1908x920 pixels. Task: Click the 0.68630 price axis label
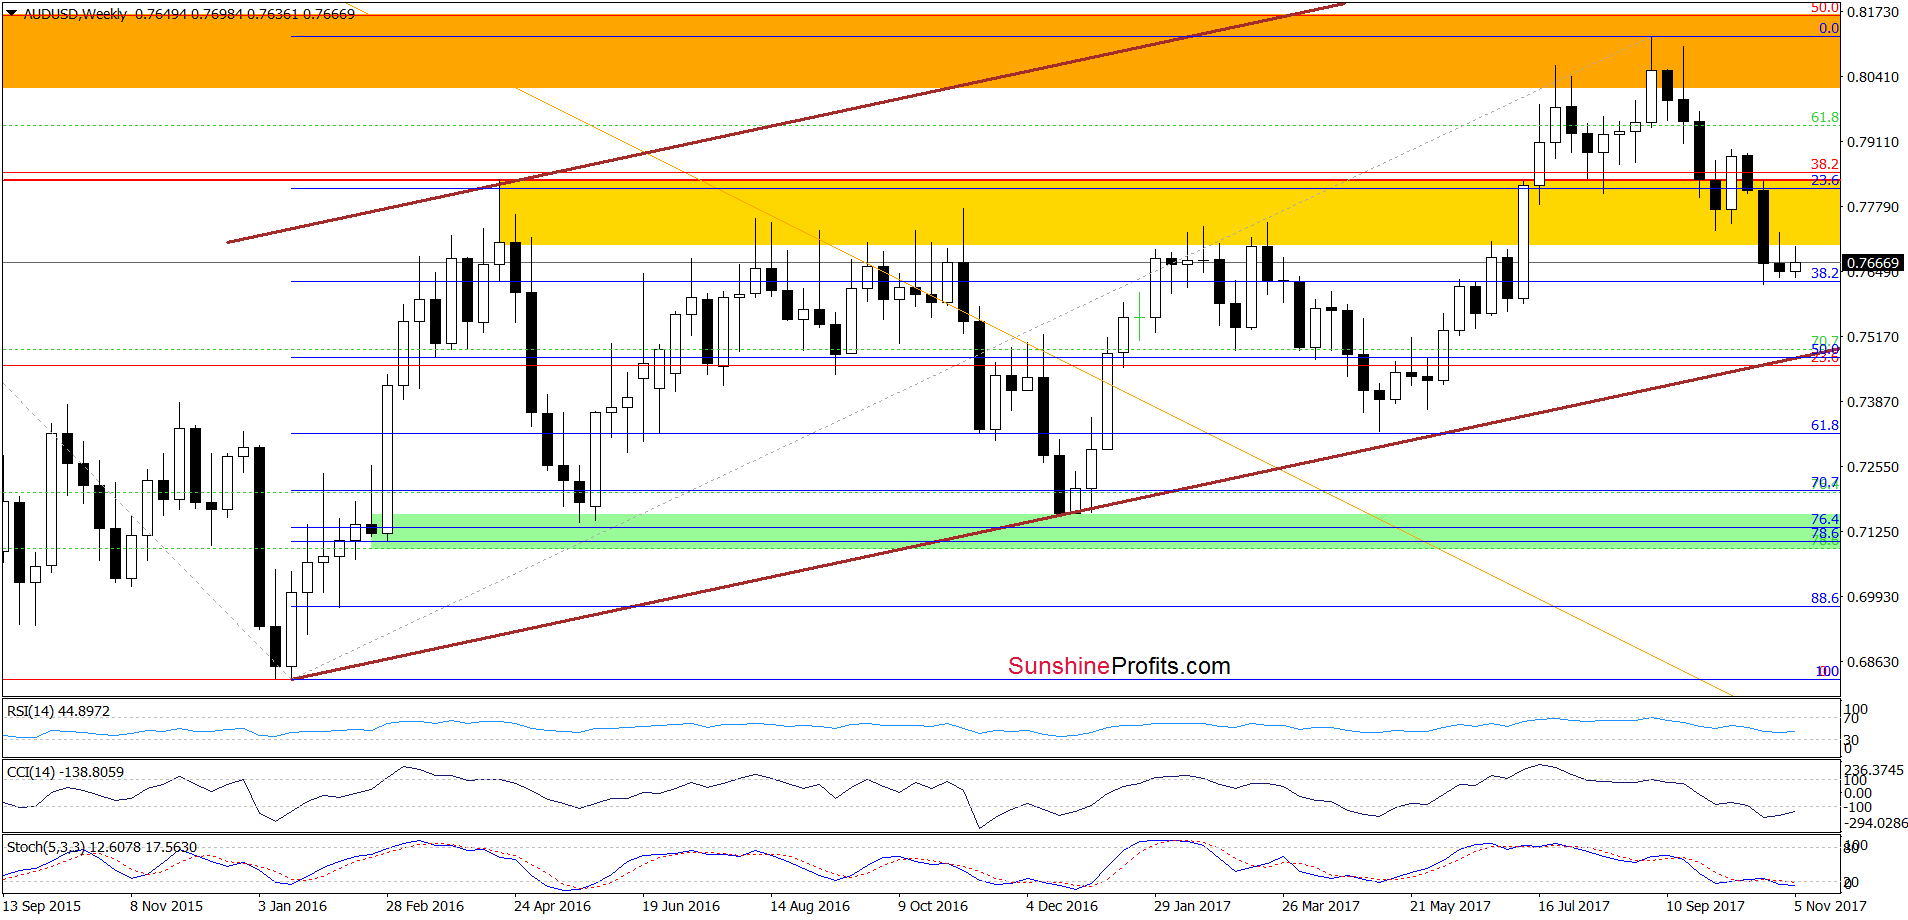[1873, 662]
